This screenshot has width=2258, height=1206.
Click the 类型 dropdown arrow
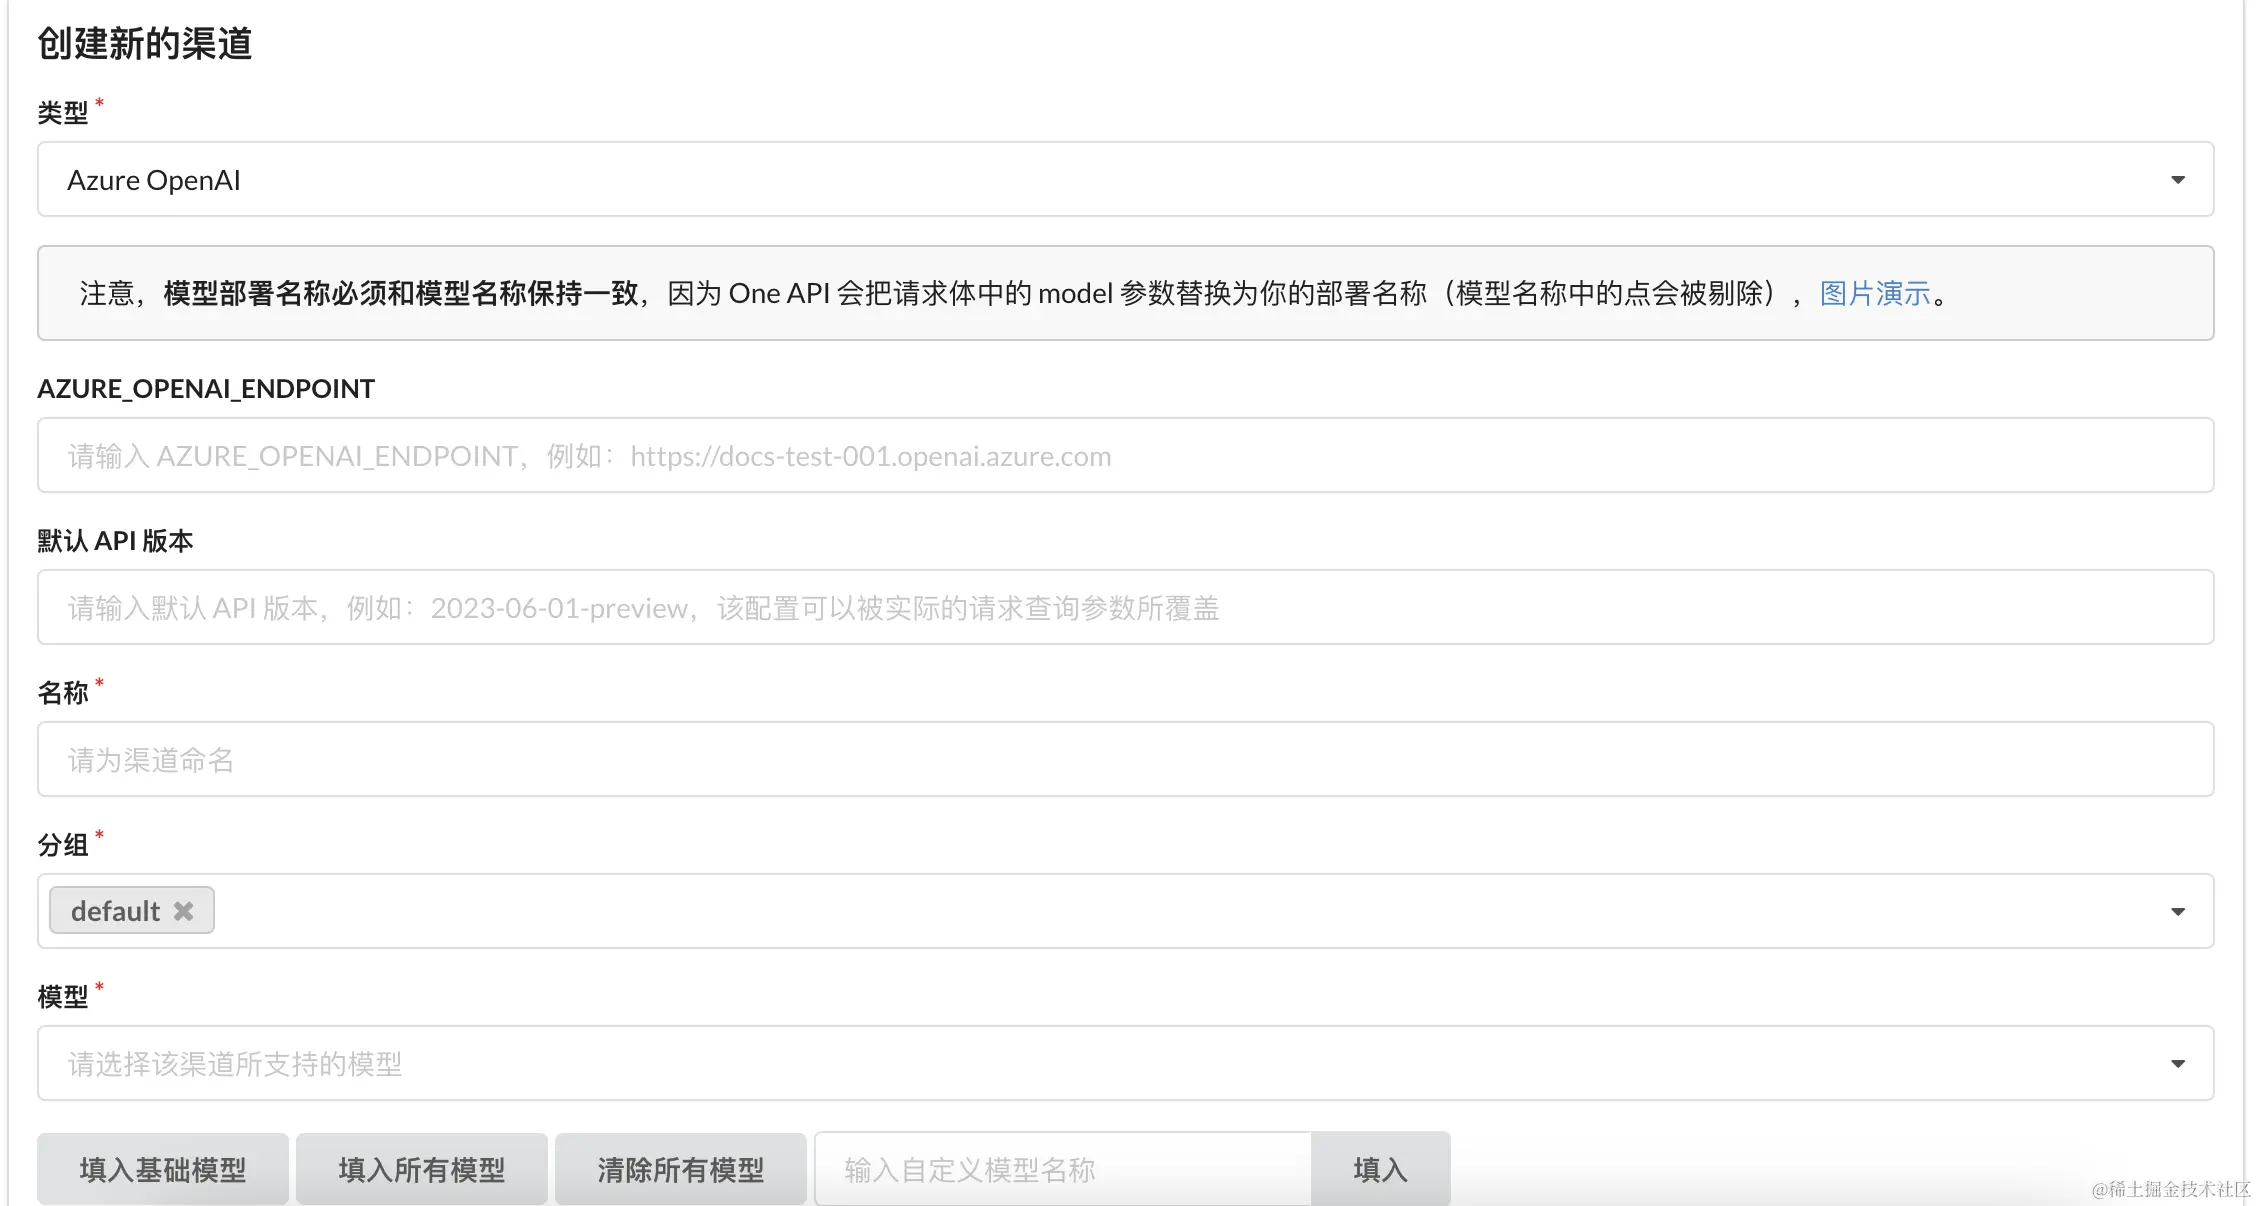[x=2177, y=180]
